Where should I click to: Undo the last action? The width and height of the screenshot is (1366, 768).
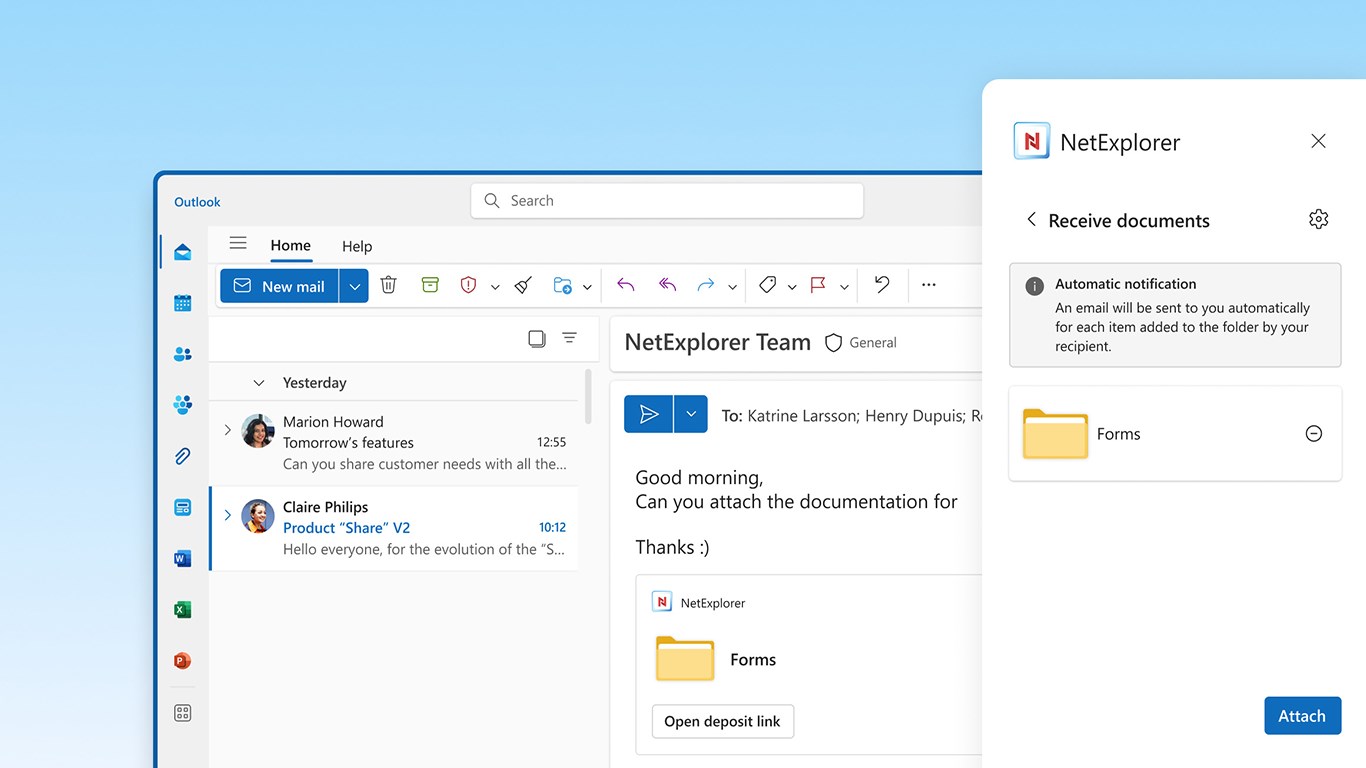(x=881, y=285)
